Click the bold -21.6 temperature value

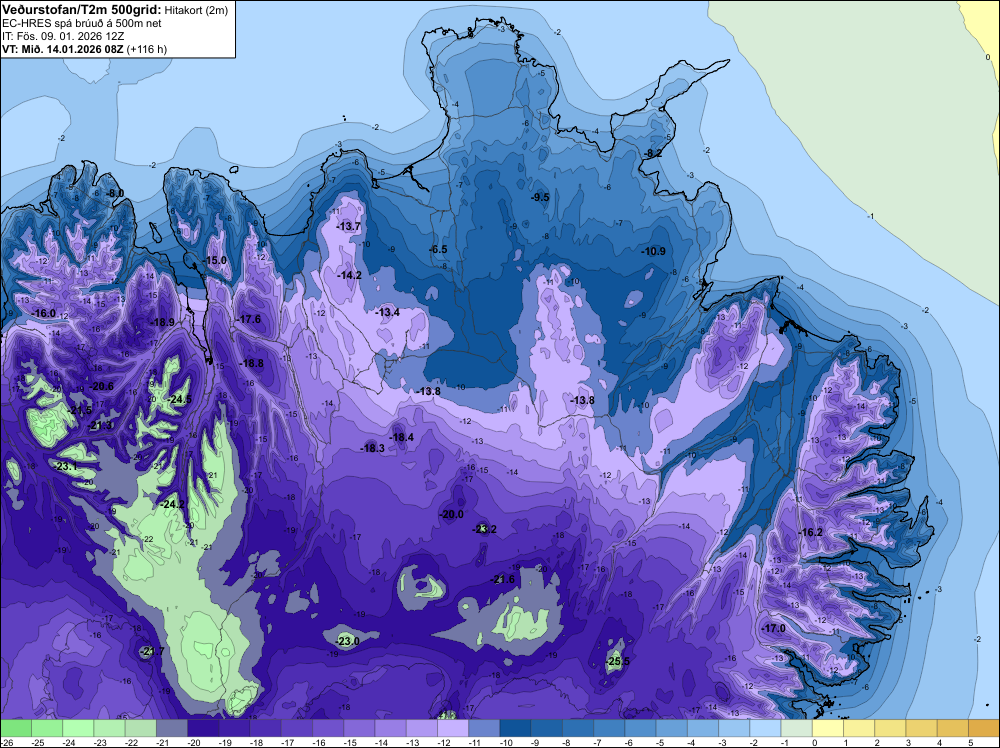point(503,578)
